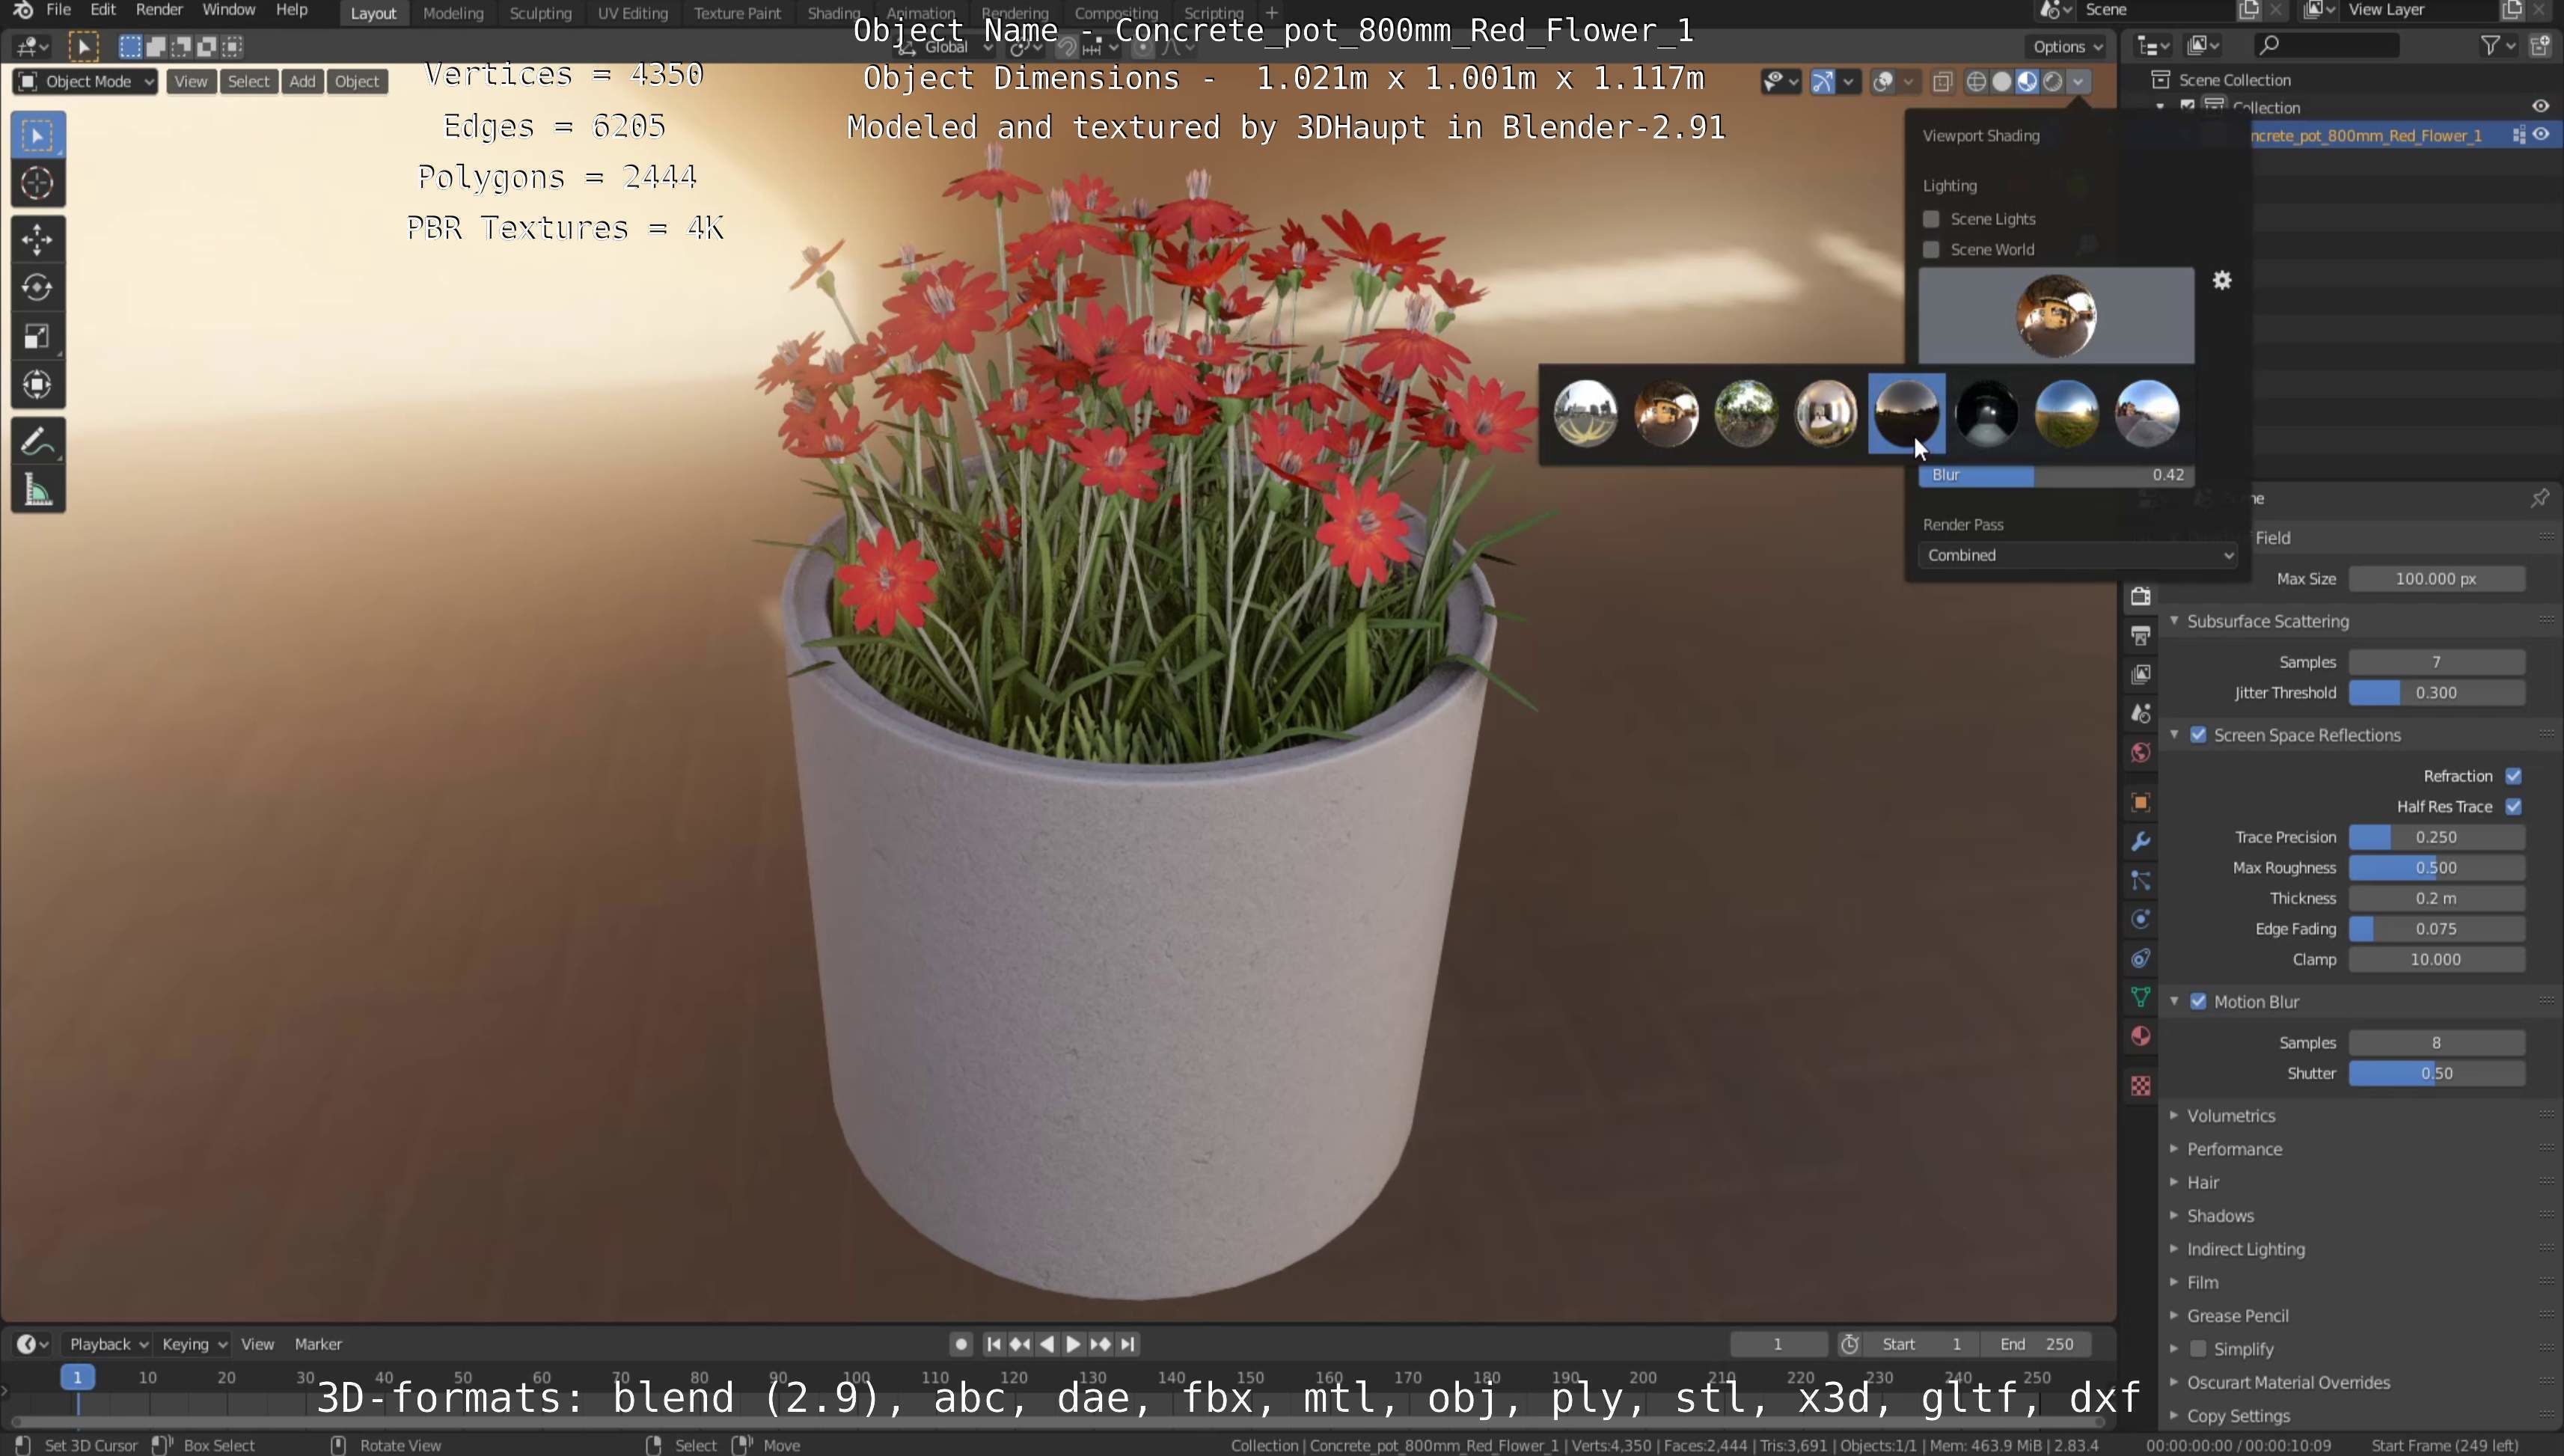The height and width of the screenshot is (1456, 2564).
Task: Open the viewport Options dropdown
Action: click(x=2066, y=47)
